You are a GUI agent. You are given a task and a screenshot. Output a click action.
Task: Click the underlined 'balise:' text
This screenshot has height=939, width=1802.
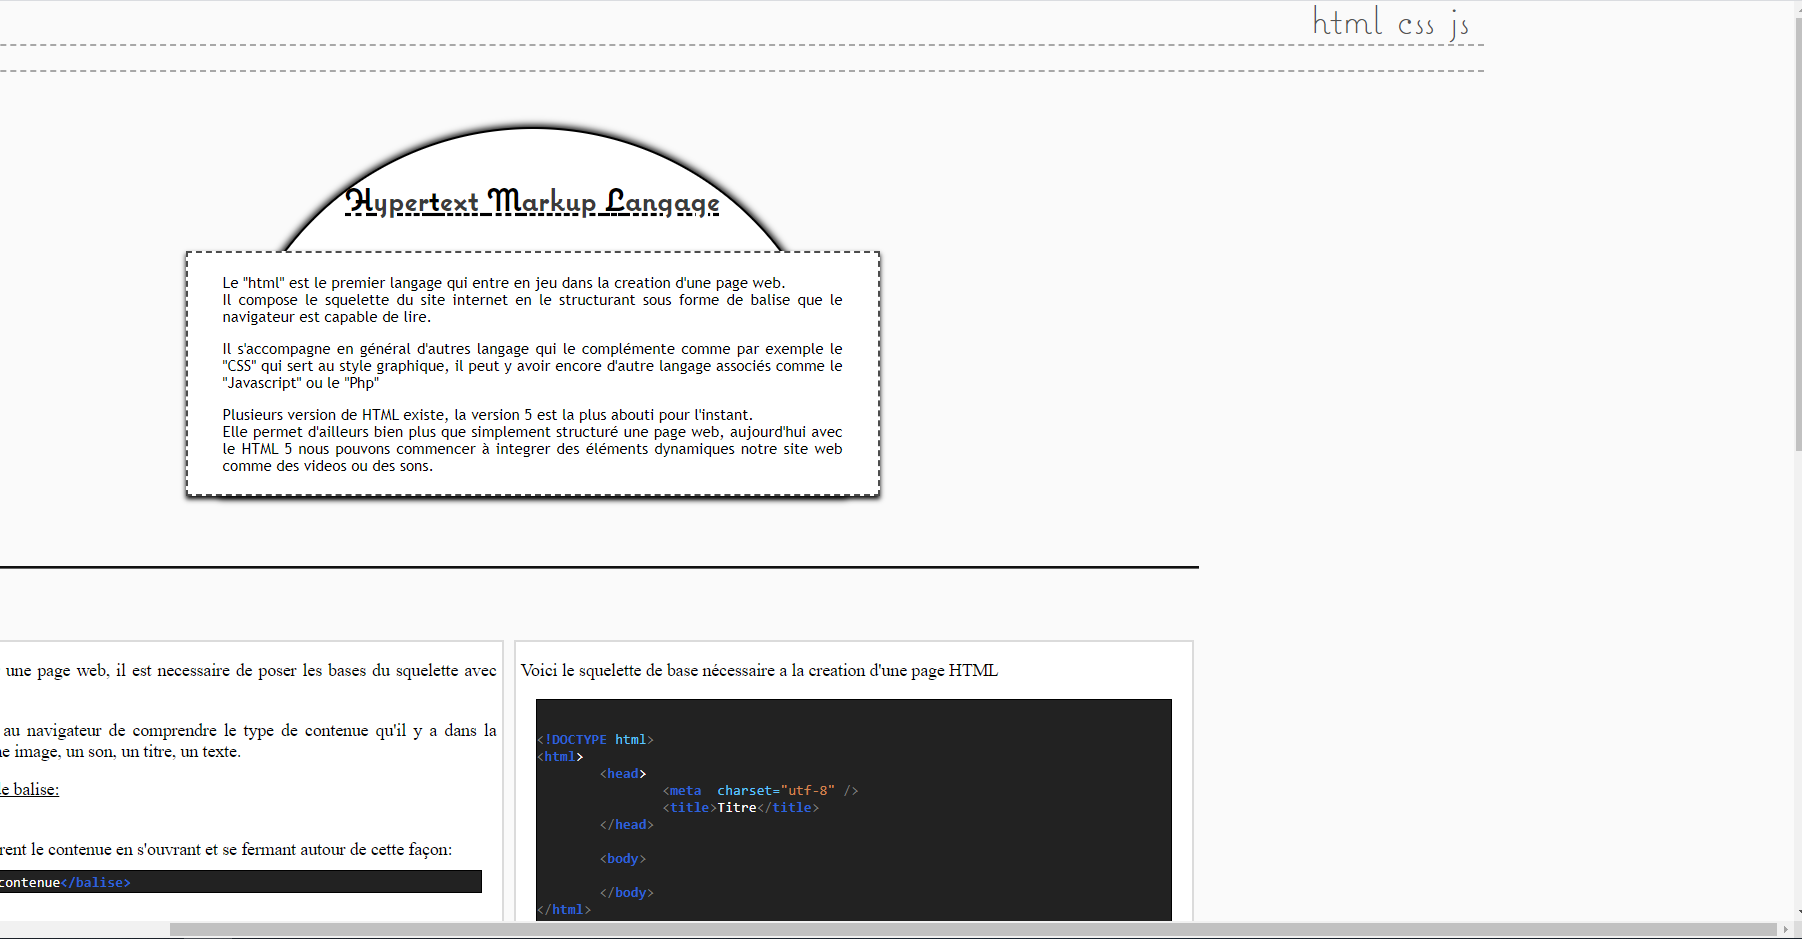(x=30, y=790)
